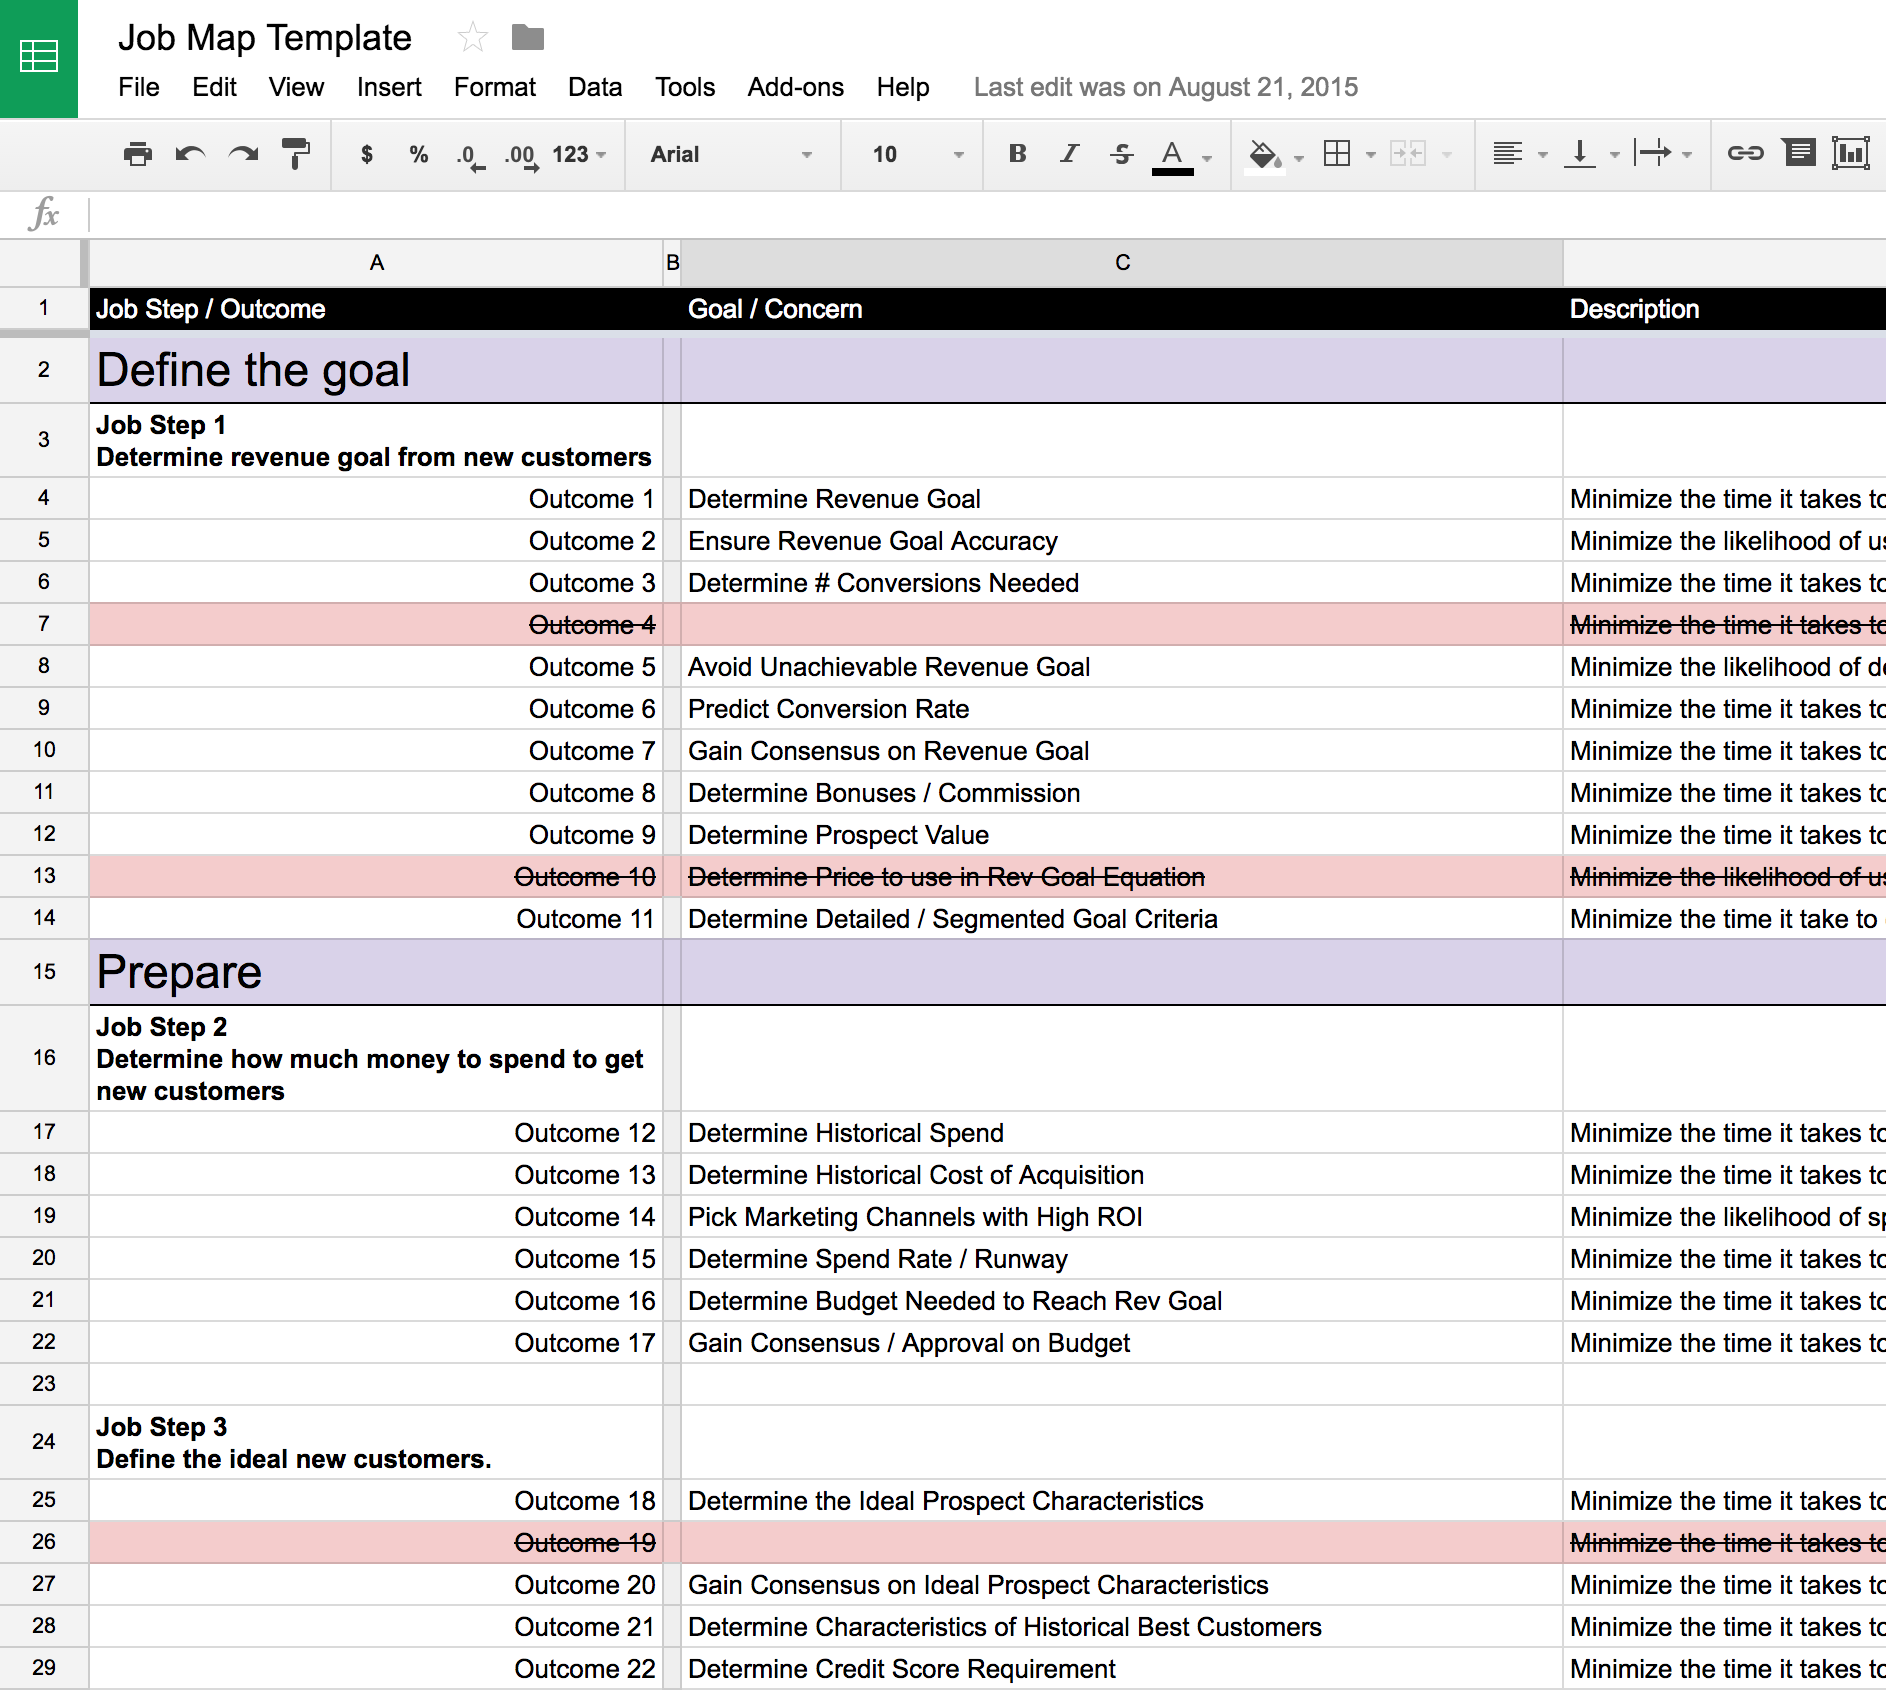The width and height of the screenshot is (1886, 1690).
Task: Click the Undo arrow
Action: [x=190, y=154]
